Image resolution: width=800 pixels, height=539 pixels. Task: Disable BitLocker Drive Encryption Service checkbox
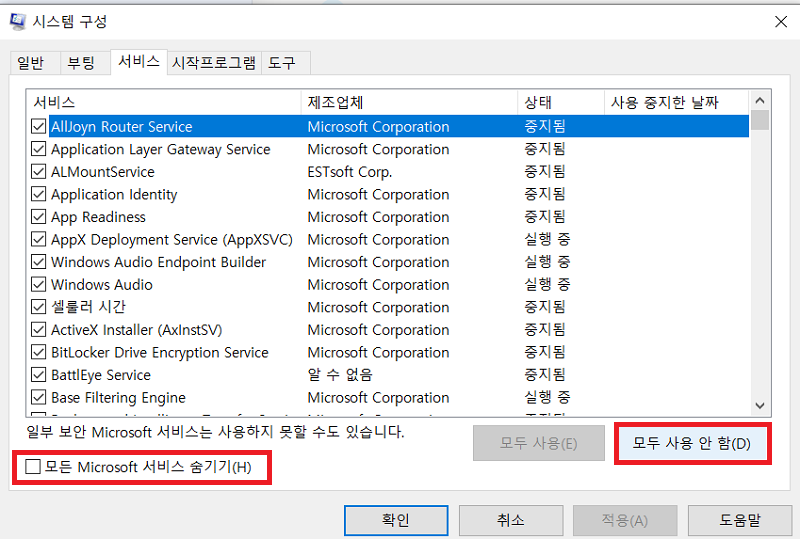tap(38, 352)
